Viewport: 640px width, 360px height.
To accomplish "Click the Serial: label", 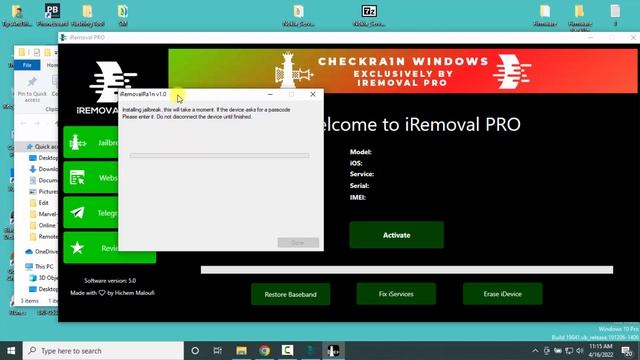I will pos(359,186).
